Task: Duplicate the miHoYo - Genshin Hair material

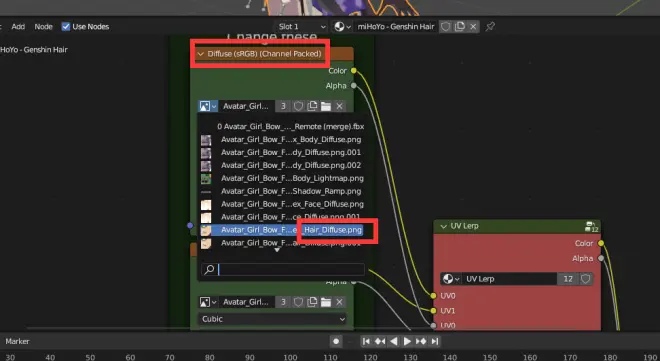Action: click(460, 27)
